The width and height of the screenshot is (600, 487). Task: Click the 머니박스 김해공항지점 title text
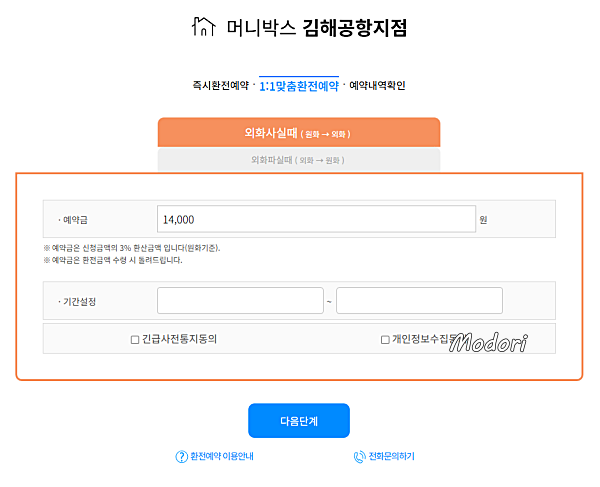pyautogui.click(x=317, y=28)
